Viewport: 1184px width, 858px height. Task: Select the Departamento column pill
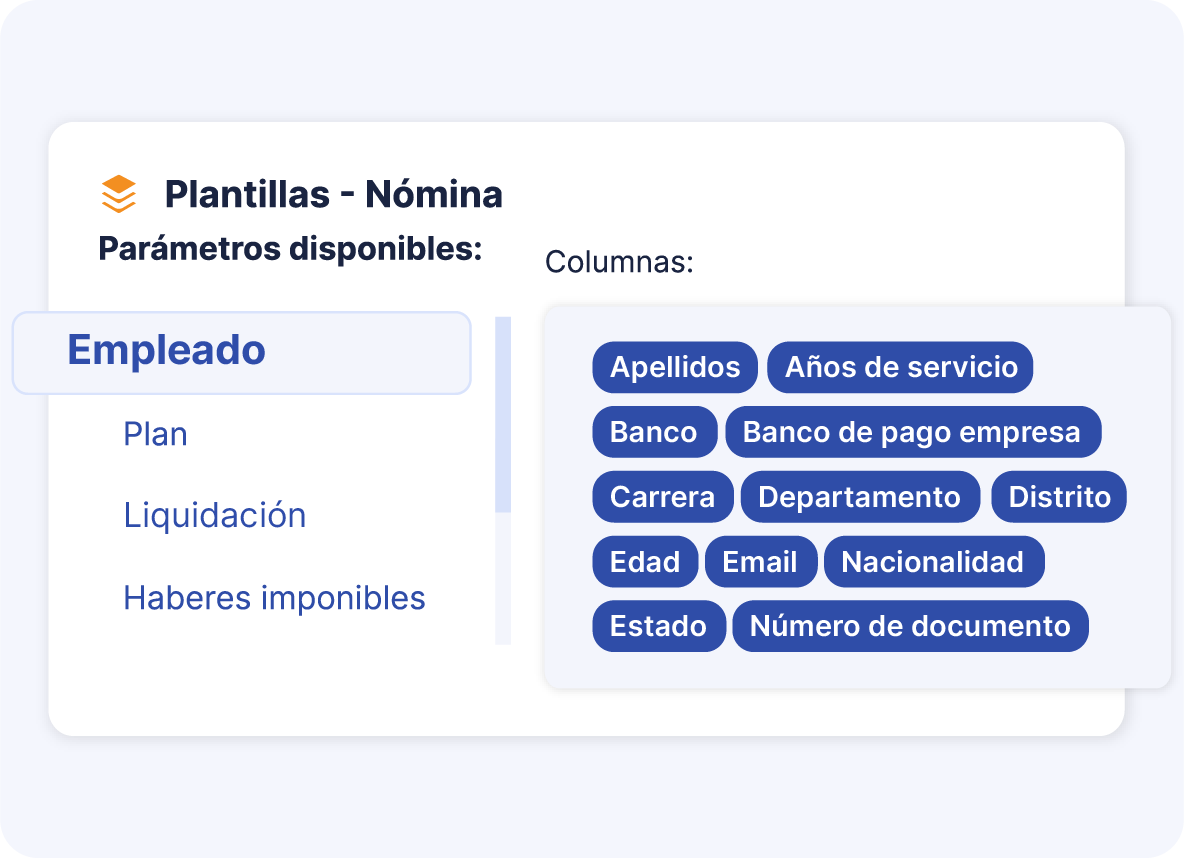point(860,496)
